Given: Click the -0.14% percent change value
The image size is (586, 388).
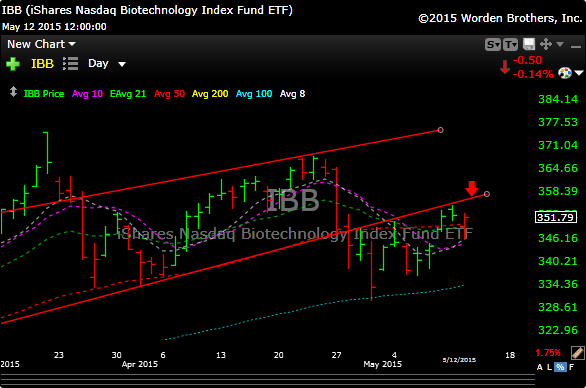Looking at the screenshot, I should tap(533, 74).
